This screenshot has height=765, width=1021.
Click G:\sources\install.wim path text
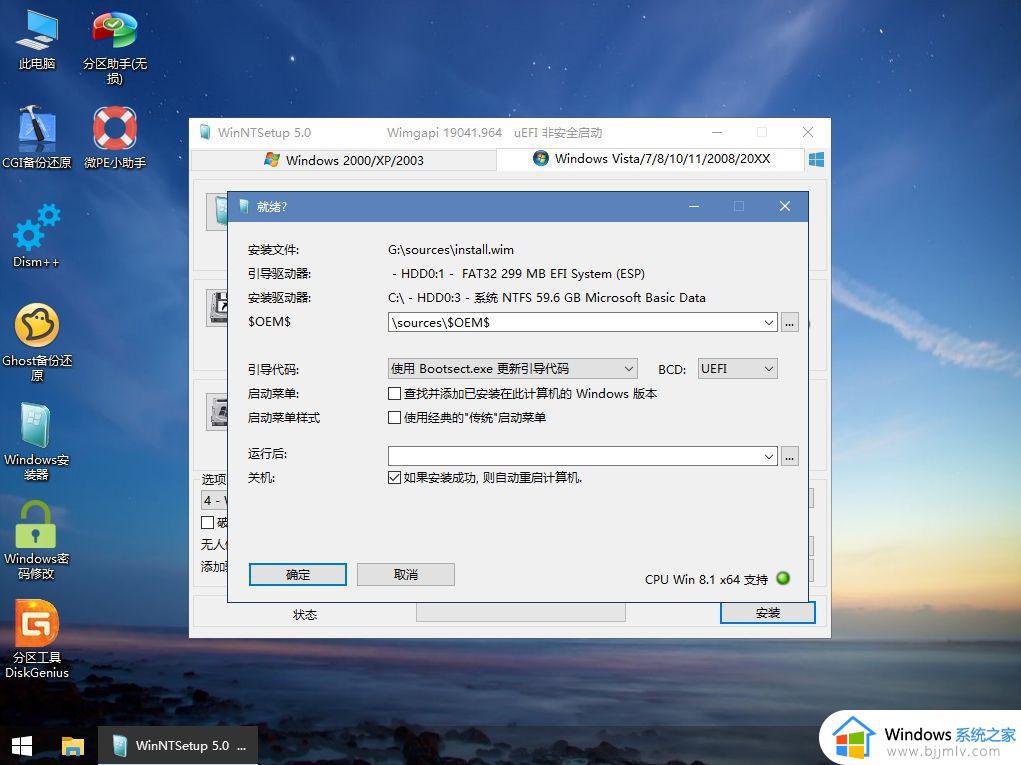click(x=451, y=249)
